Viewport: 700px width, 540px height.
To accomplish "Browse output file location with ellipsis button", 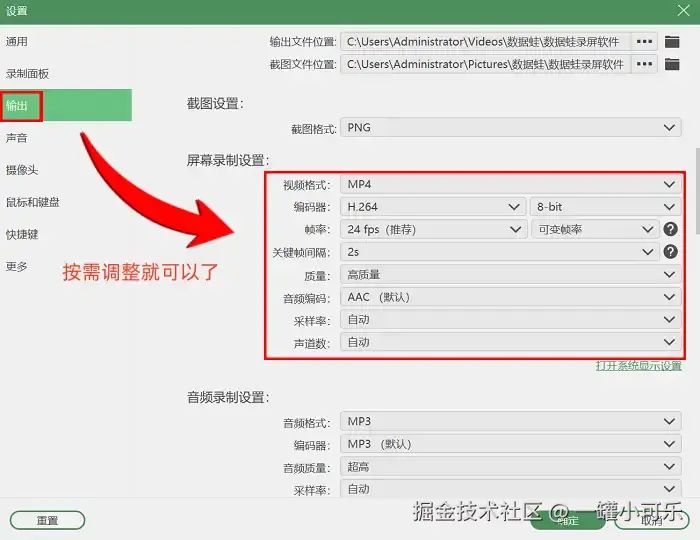I will tap(644, 42).
